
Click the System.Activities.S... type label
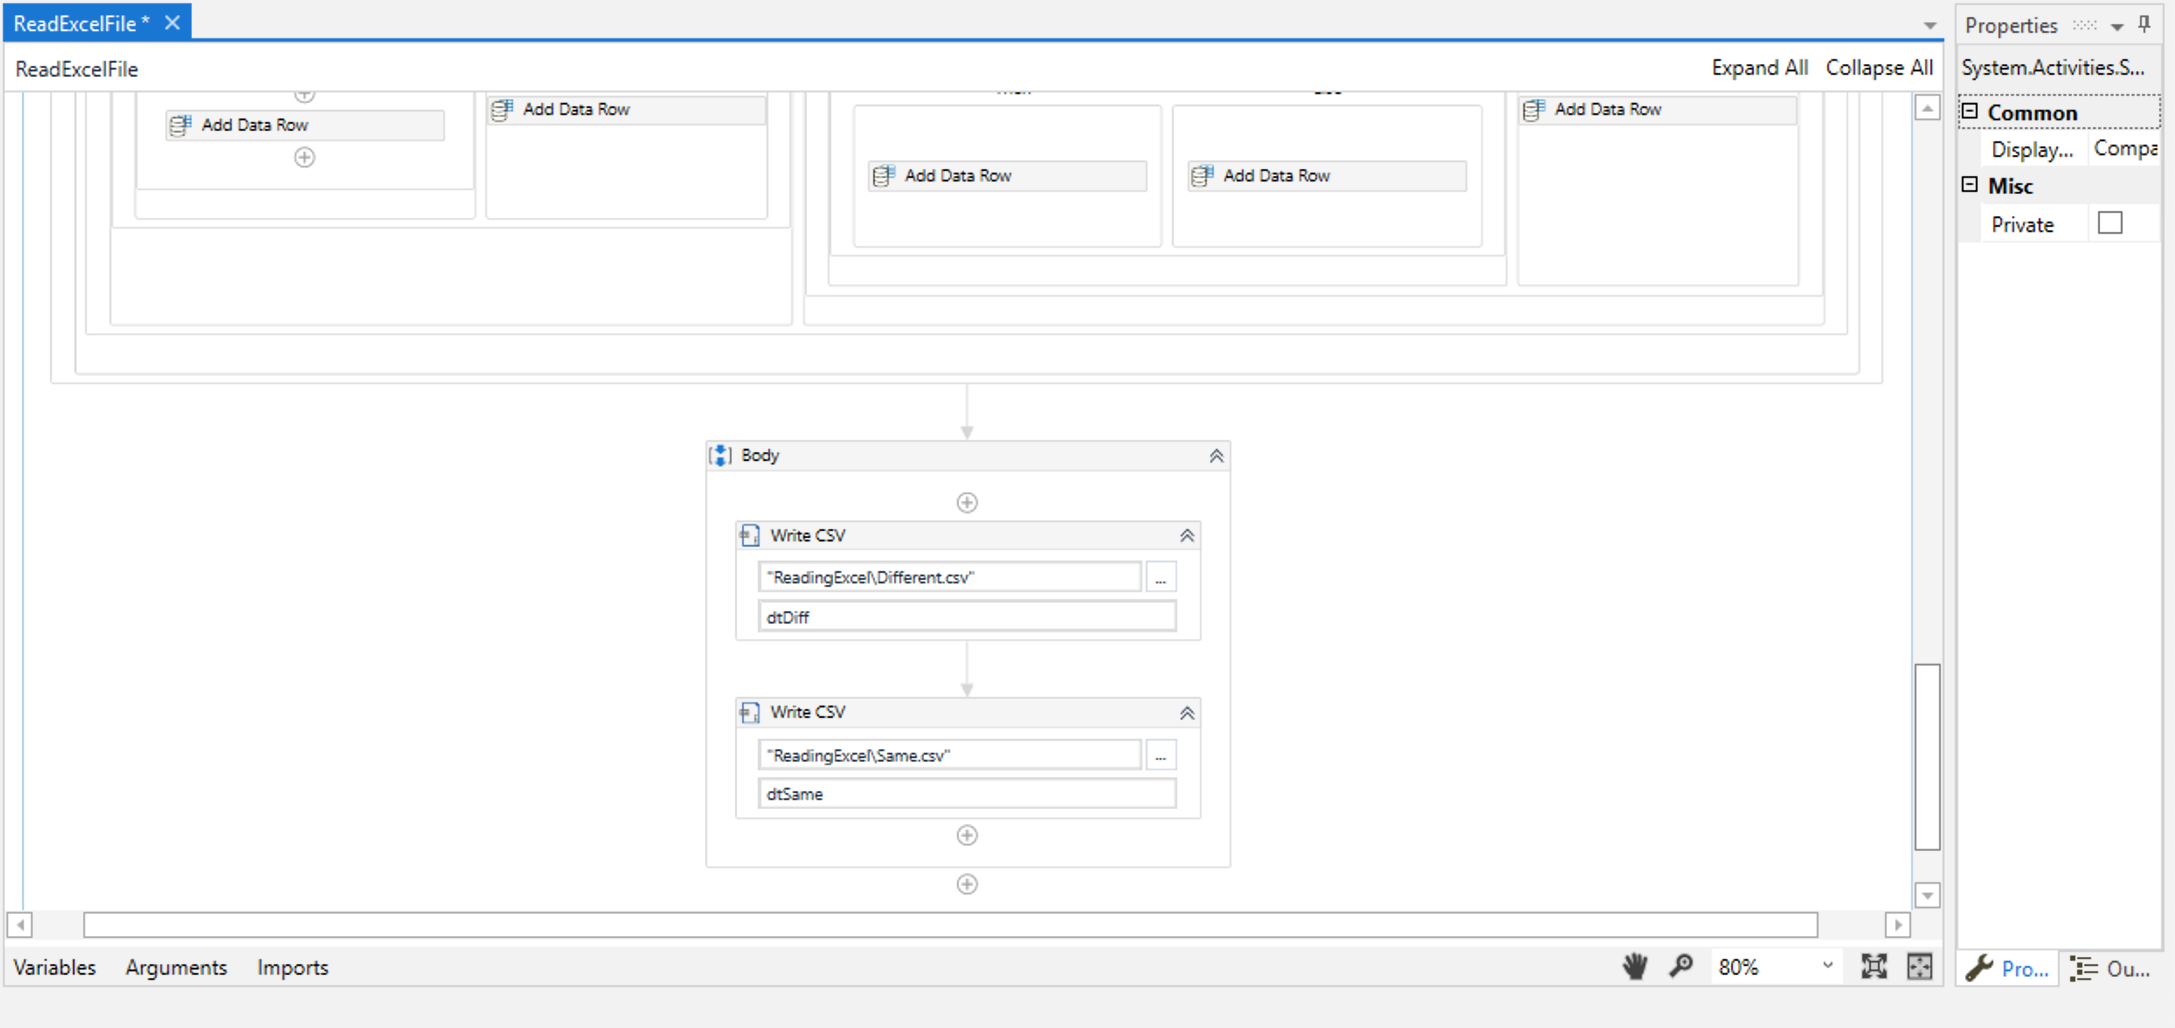click(2053, 68)
